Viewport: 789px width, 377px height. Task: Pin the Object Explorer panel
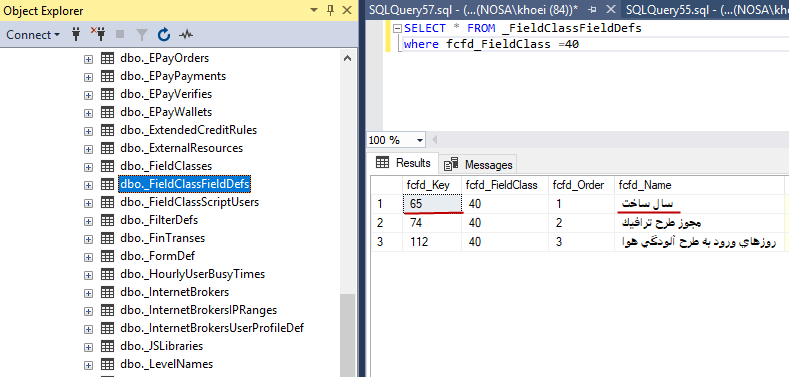[331, 10]
